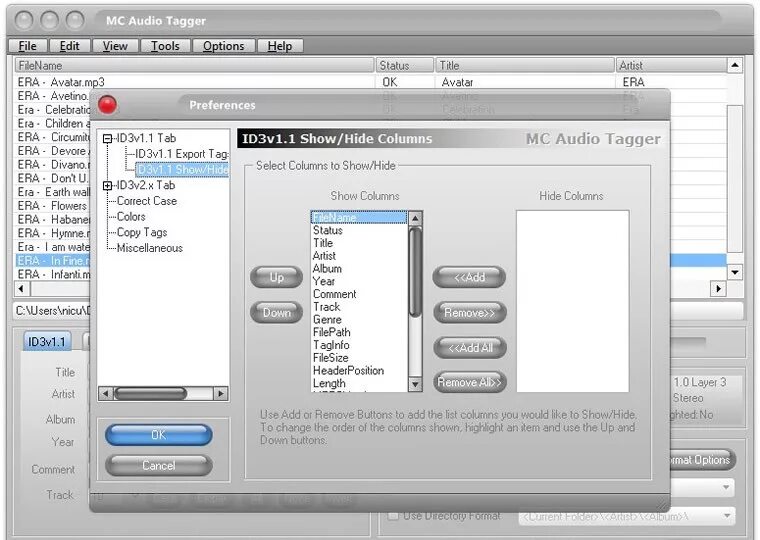Click Show Columns list scroll down arrow

coord(415,384)
